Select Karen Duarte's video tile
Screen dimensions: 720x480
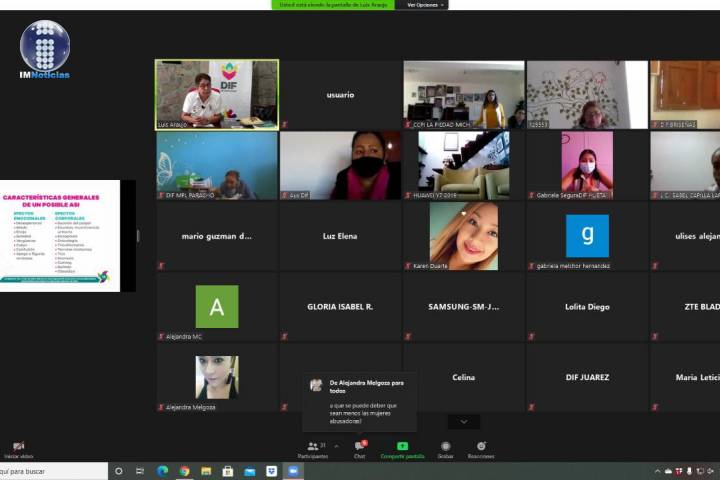point(463,236)
